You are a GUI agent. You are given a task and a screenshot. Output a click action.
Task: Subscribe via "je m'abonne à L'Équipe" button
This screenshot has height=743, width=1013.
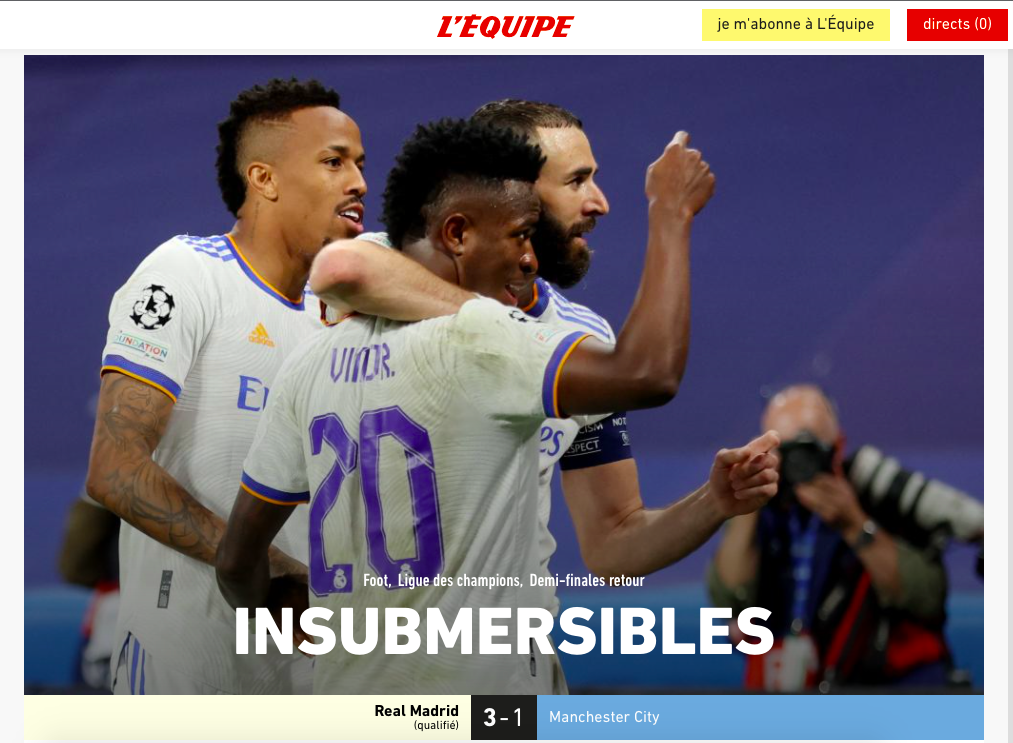coord(795,25)
